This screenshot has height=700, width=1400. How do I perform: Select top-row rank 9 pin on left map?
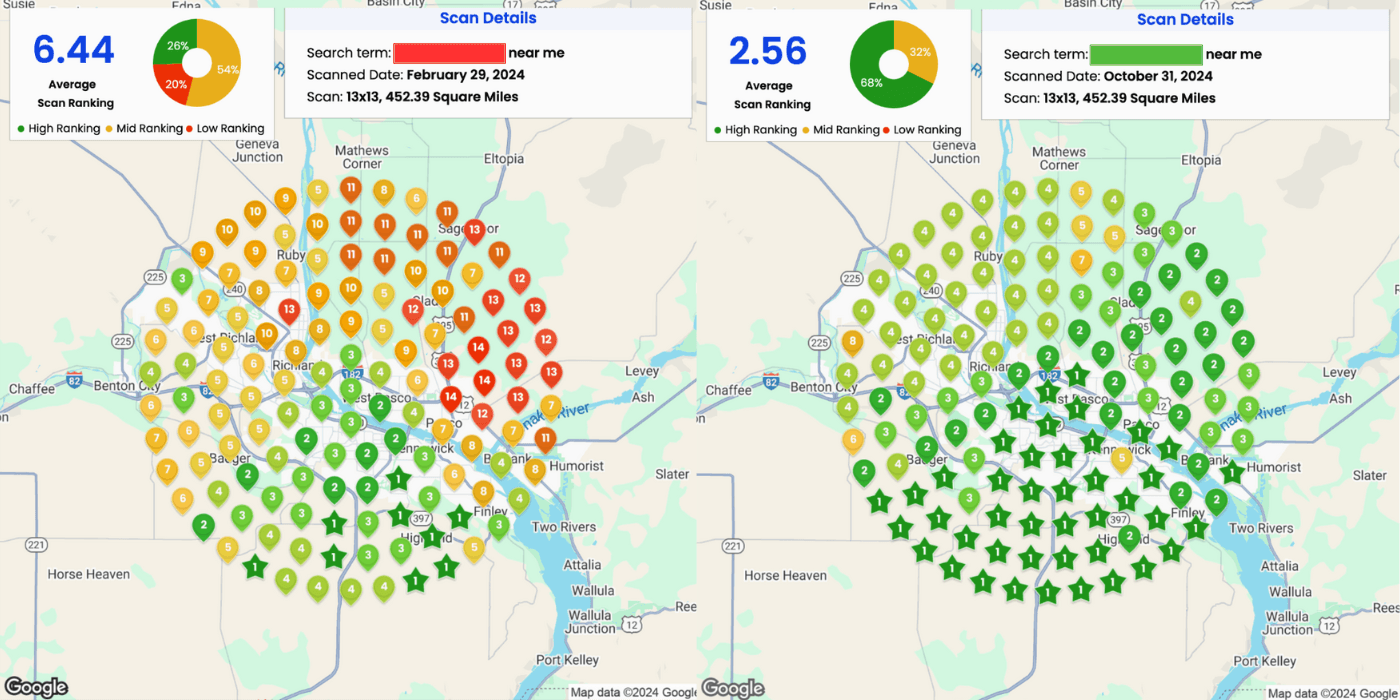pos(285,199)
